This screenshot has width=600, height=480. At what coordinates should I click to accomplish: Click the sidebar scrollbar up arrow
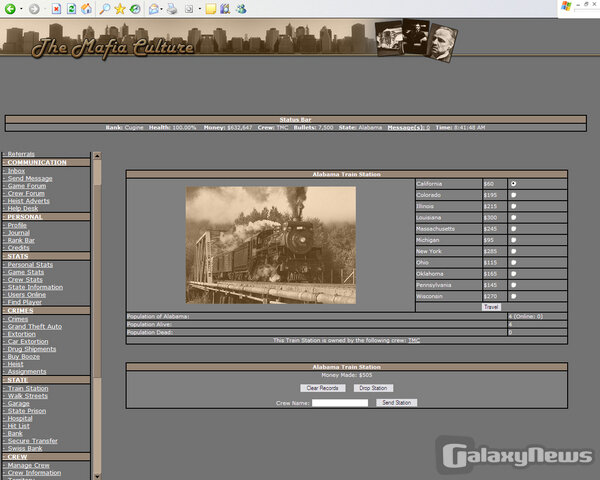click(x=97, y=156)
